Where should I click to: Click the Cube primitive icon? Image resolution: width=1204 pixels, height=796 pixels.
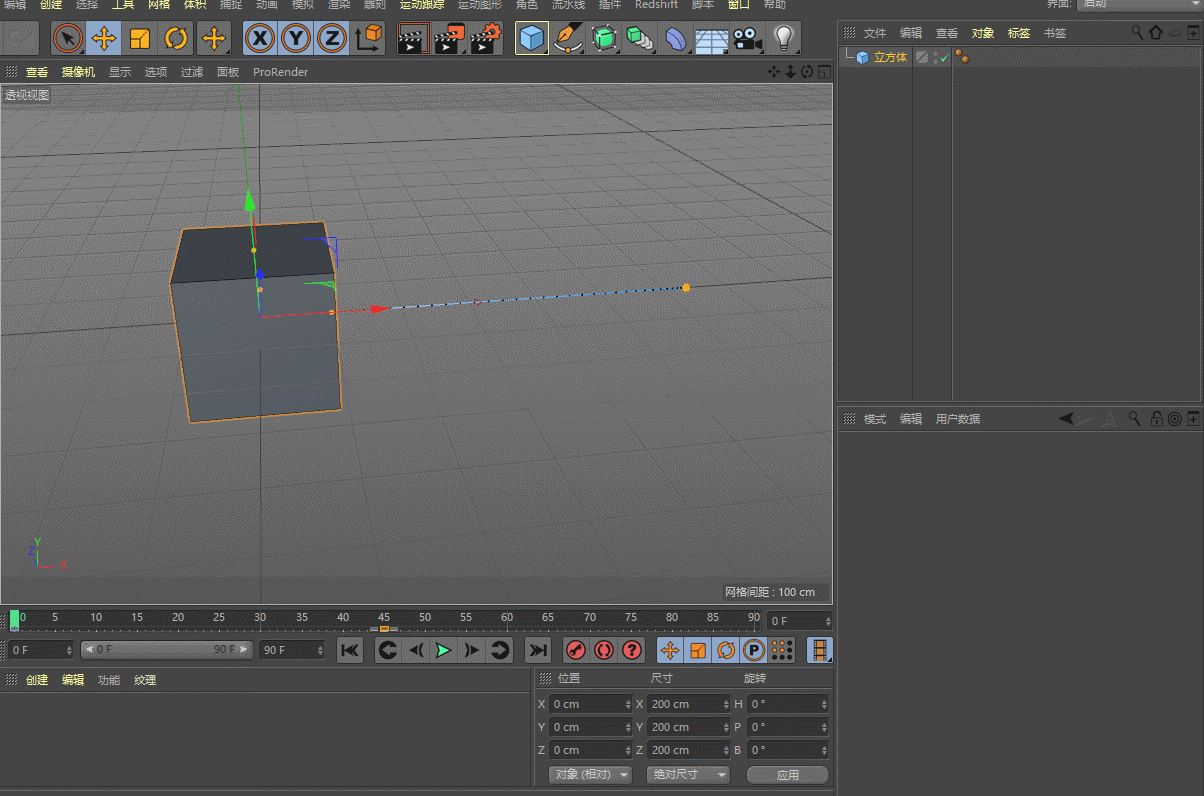532,39
